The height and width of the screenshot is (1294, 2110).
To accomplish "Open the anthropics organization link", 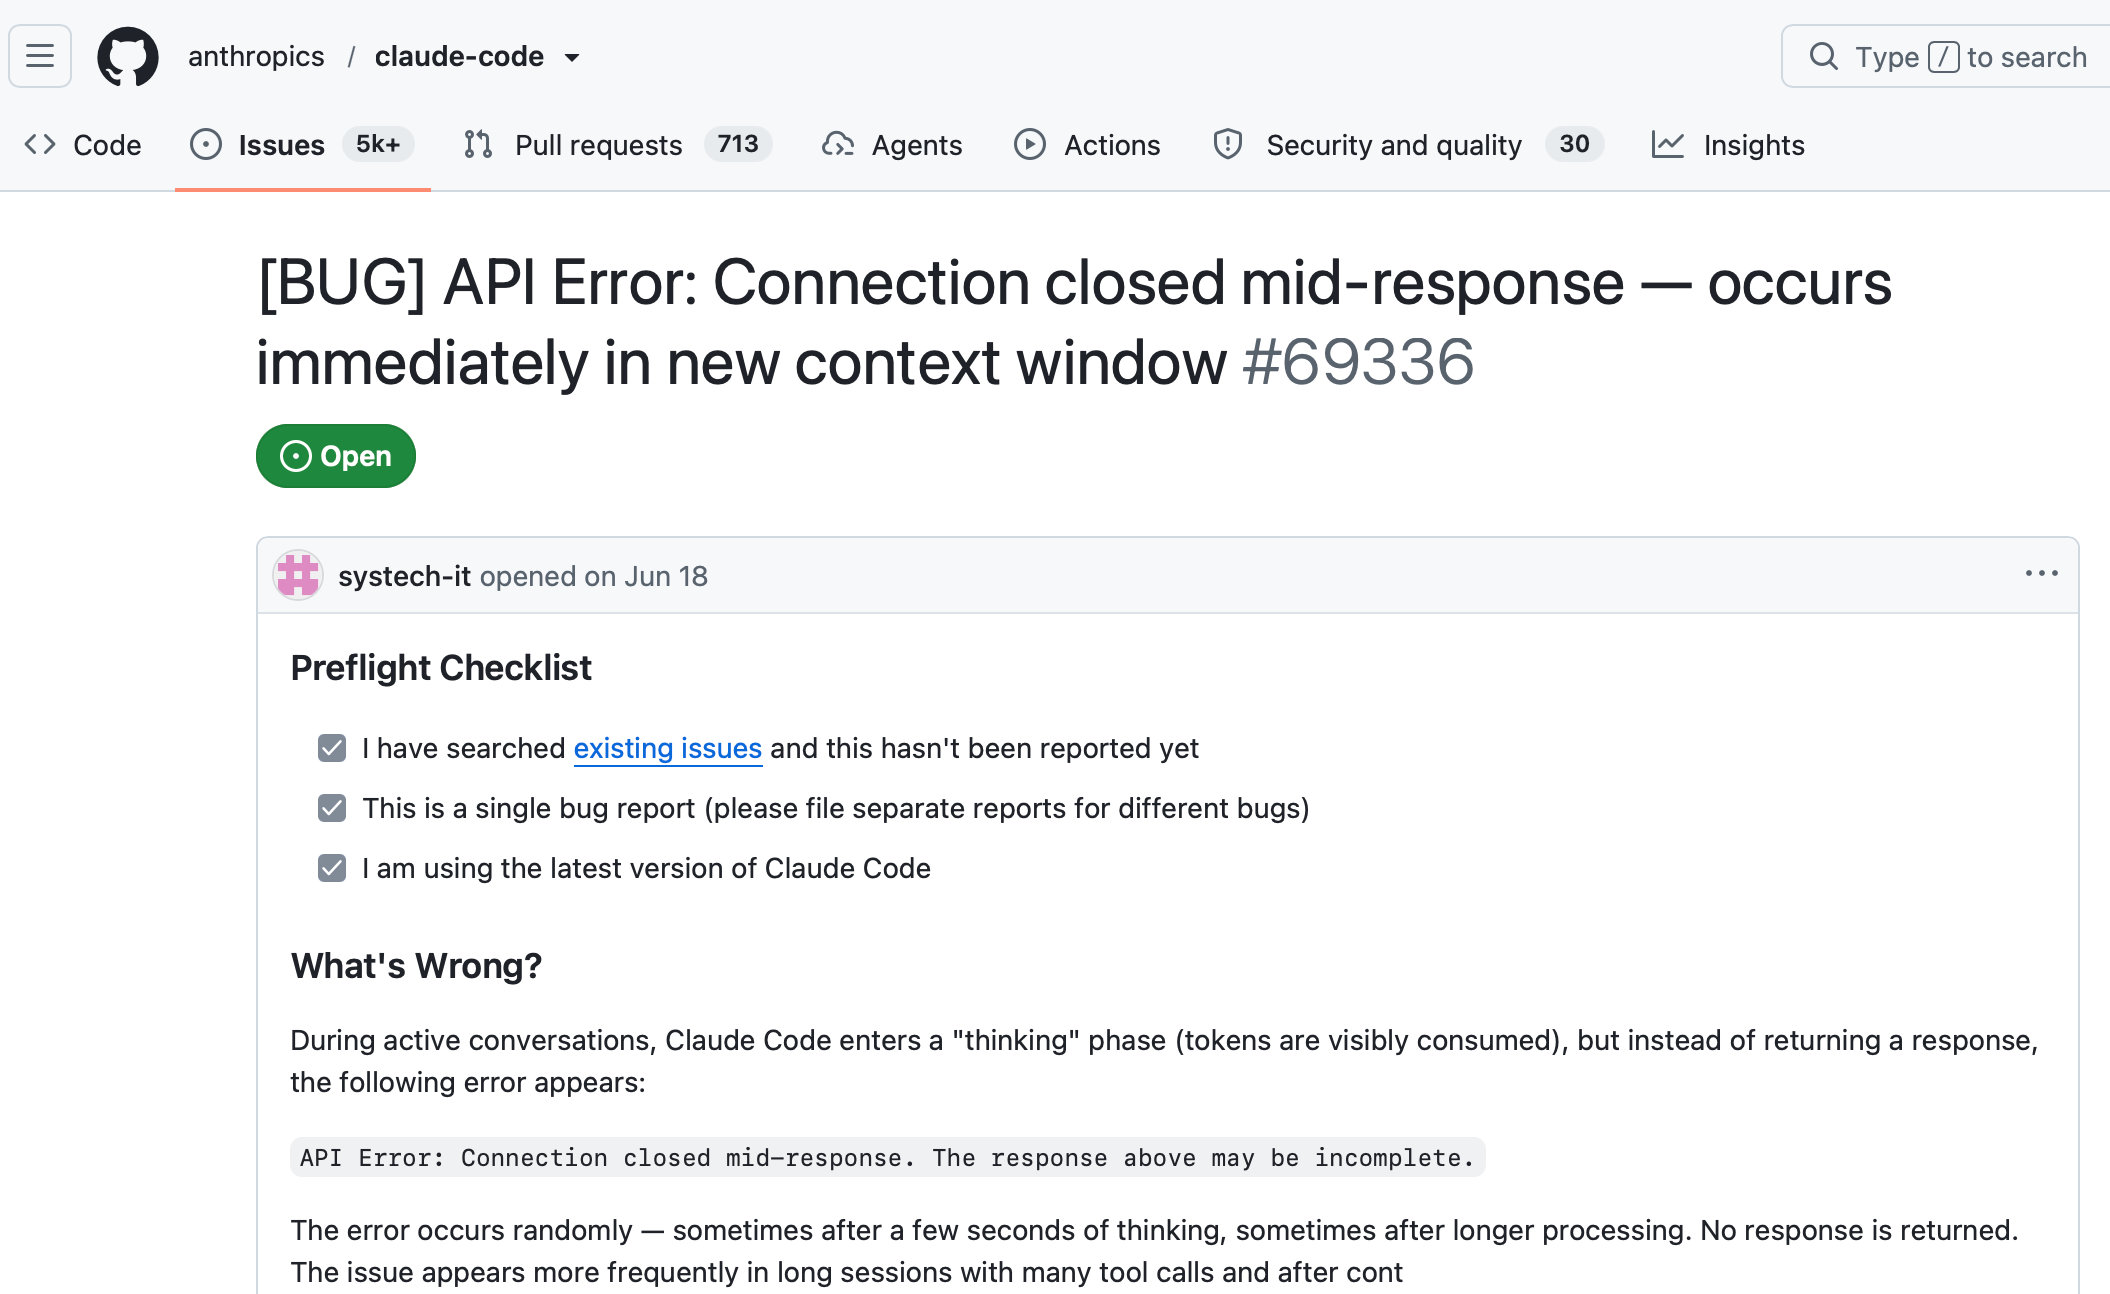I will pyautogui.click(x=256, y=56).
